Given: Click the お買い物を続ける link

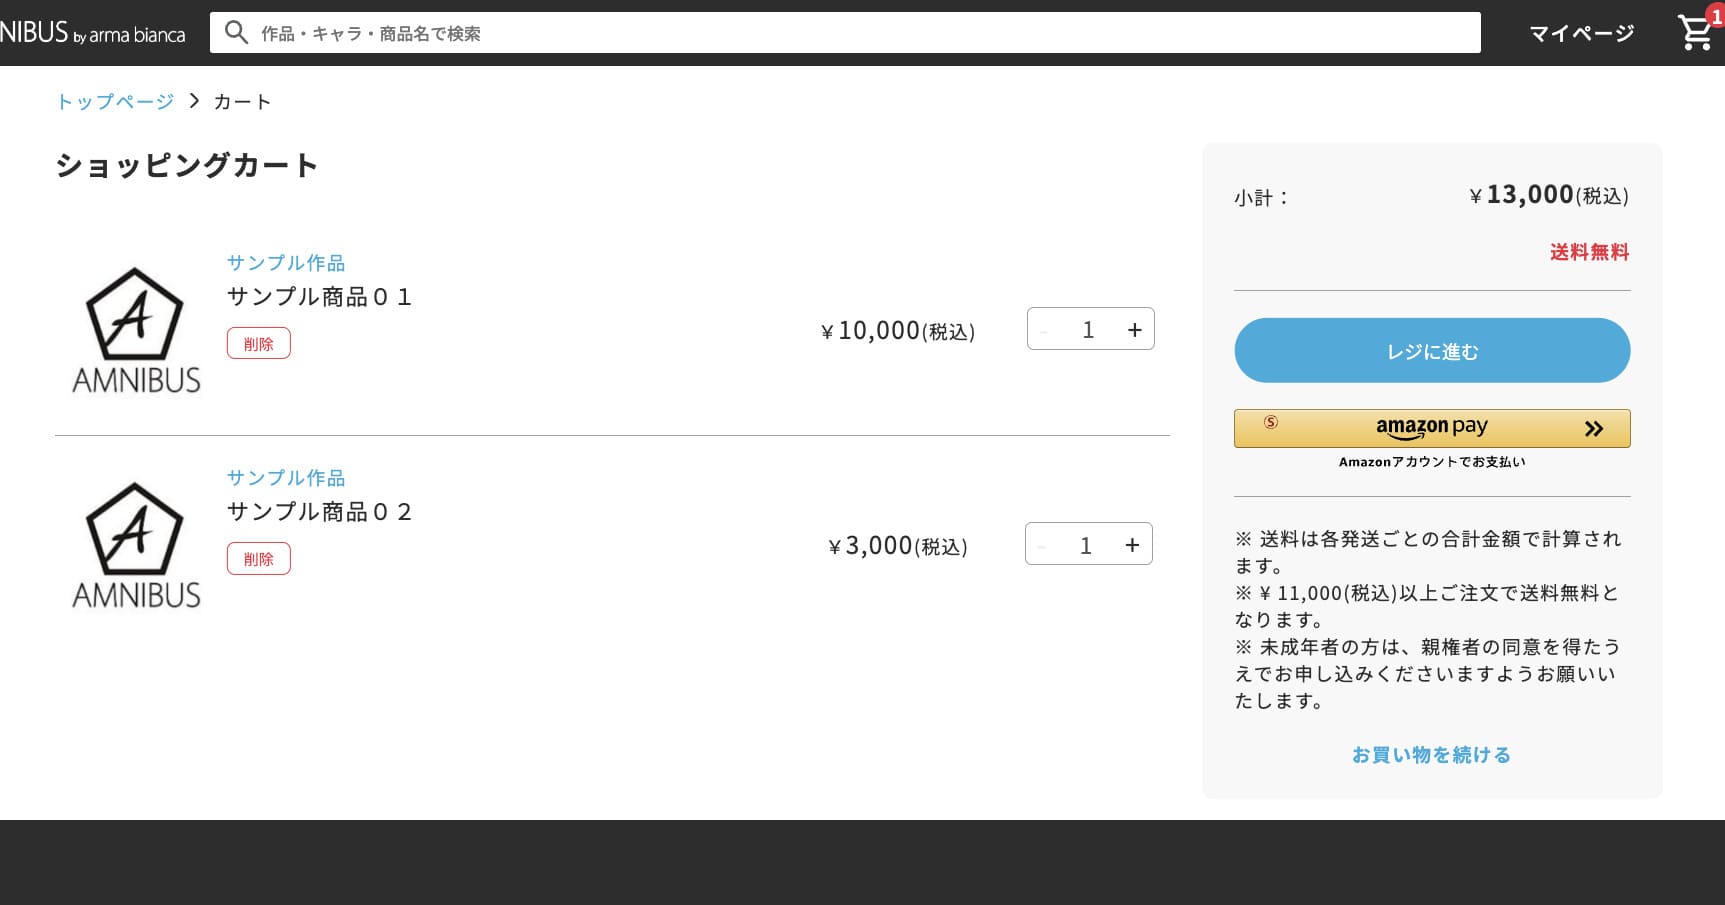Looking at the screenshot, I should [1431, 755].
